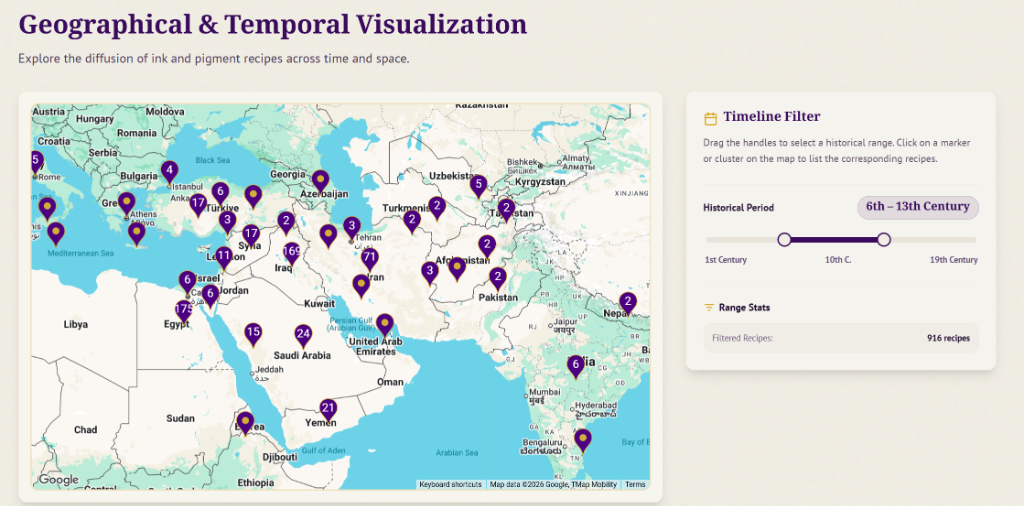The height and width of the screenshot is (506, 1024).
Task: Select the 2 marker at Nepal
Action: click(628, 303)
